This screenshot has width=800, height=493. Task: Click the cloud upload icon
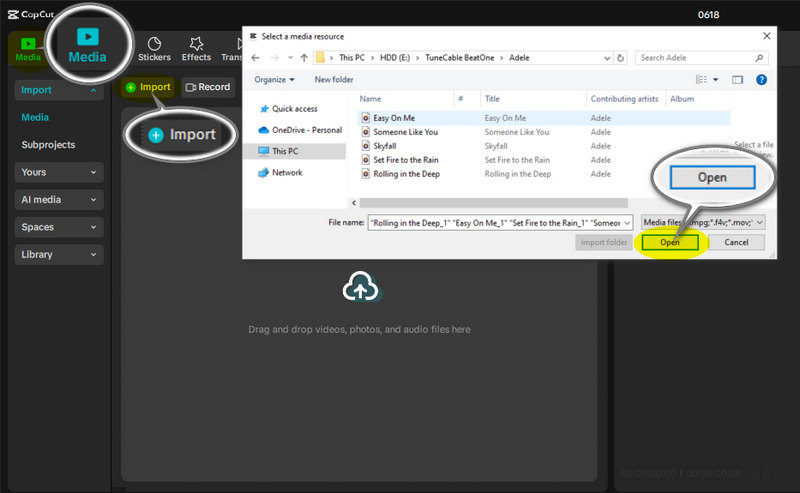(361, 286)
